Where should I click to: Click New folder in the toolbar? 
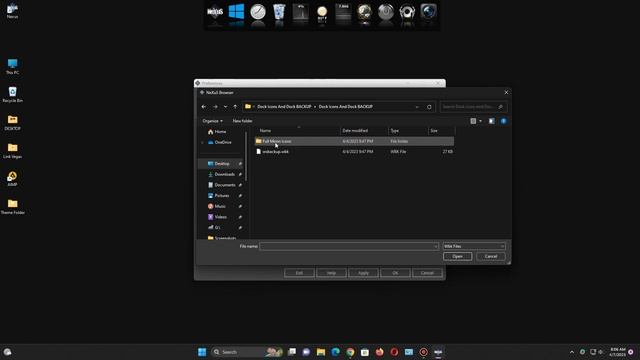pos(242,121)
